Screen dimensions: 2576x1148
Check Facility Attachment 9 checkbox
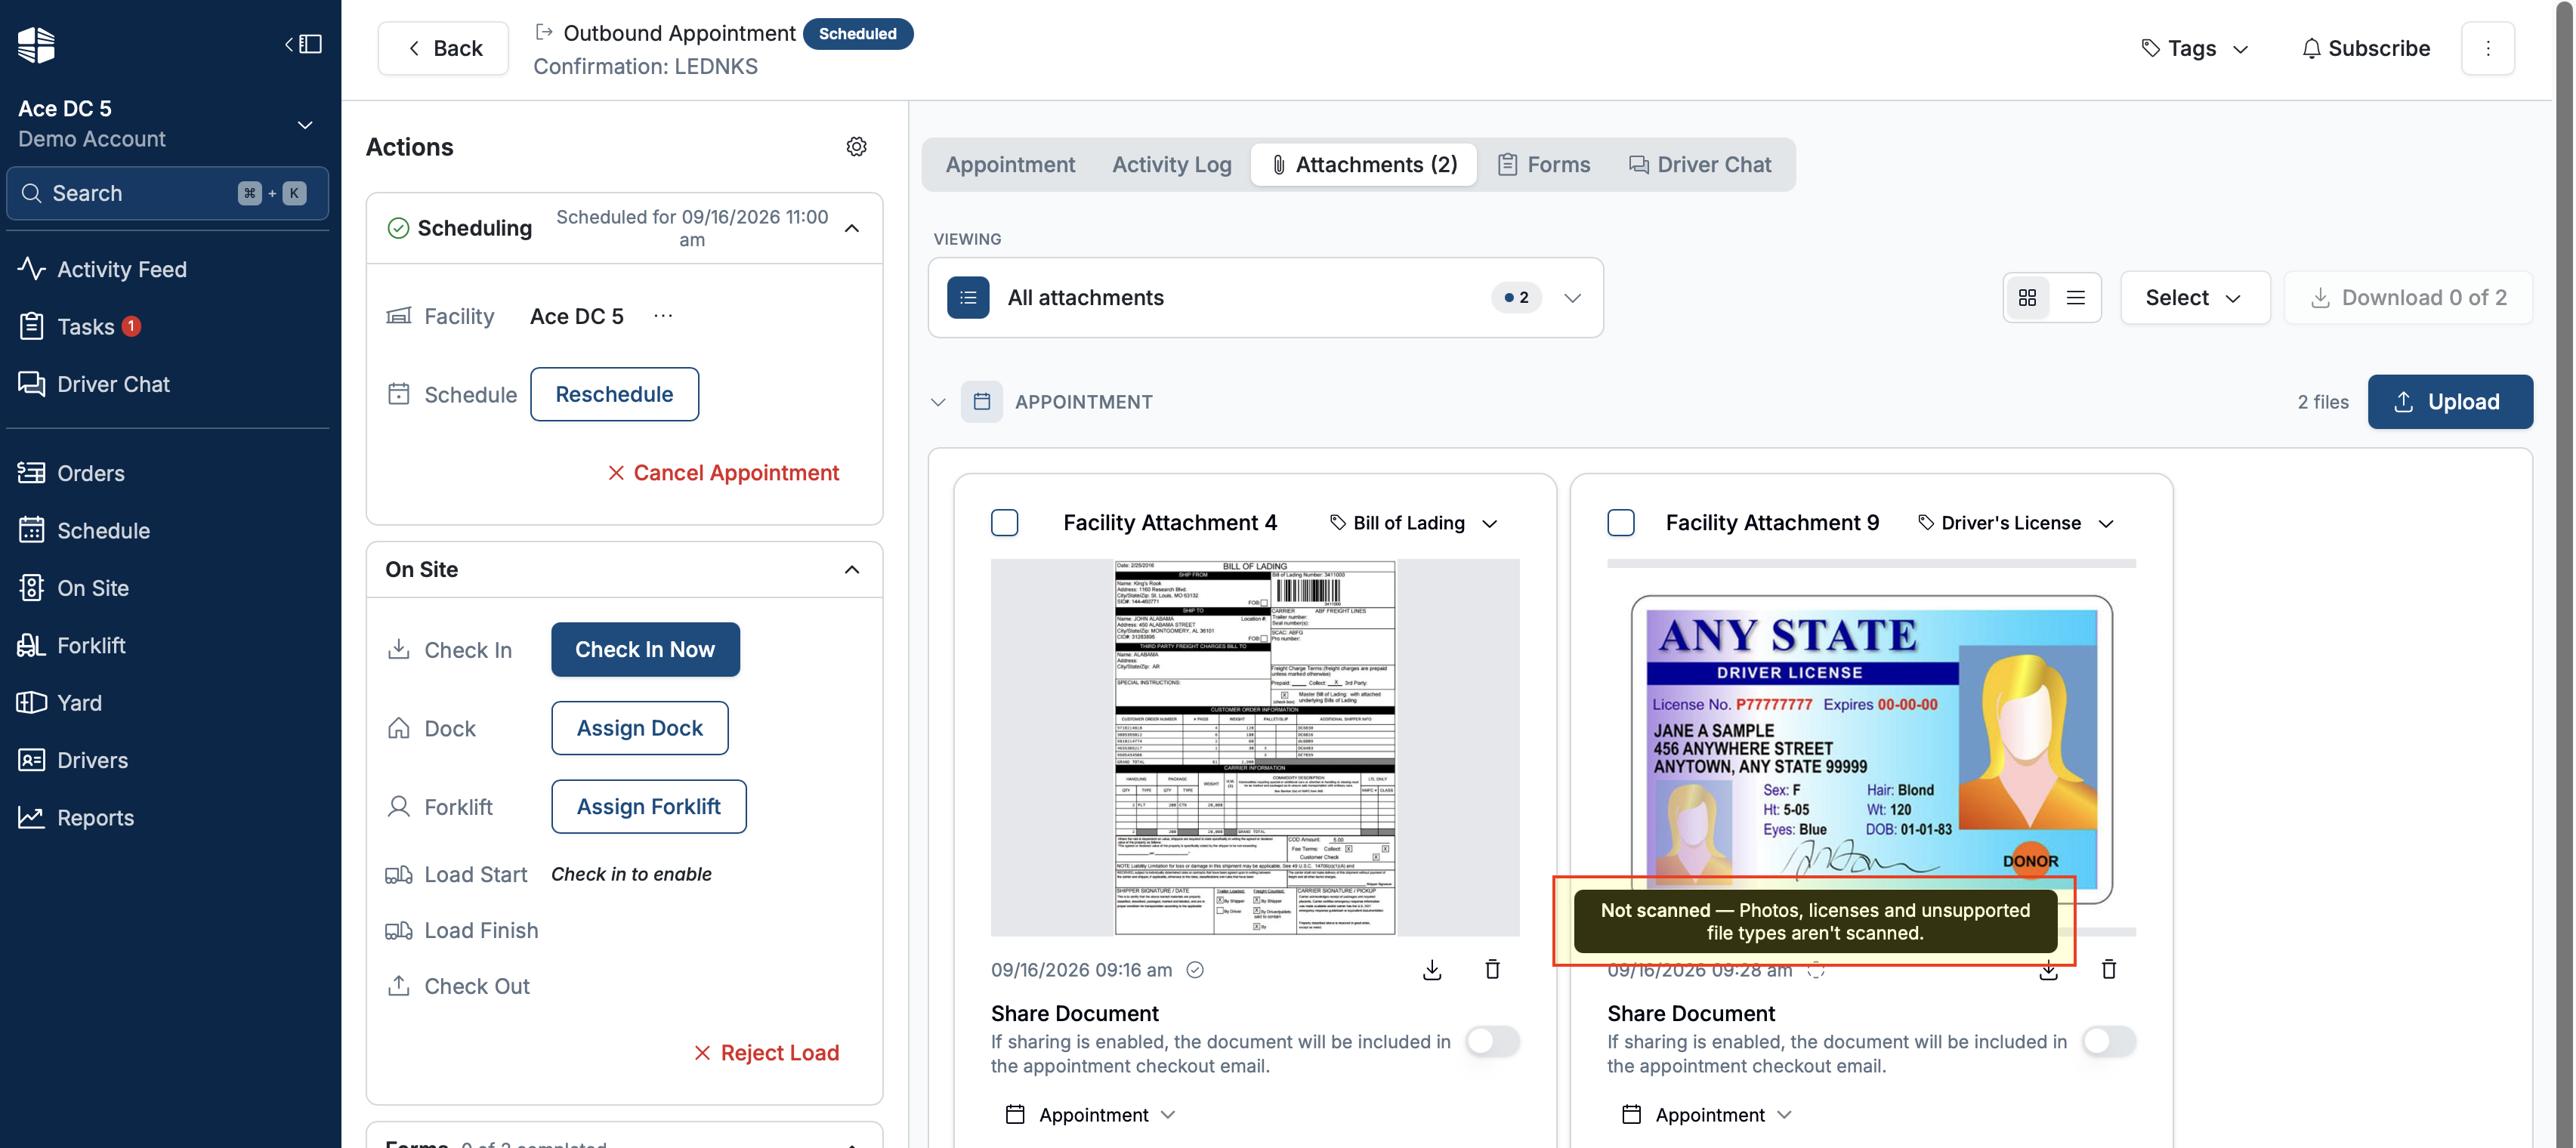pos(1620,523)
